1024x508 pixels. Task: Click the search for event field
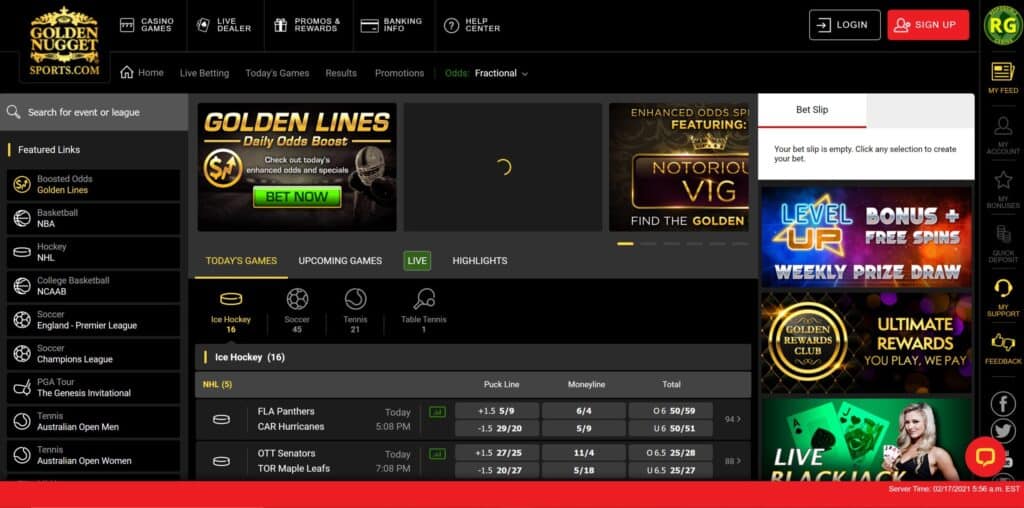pyautogui.click(x=94, y=112)
